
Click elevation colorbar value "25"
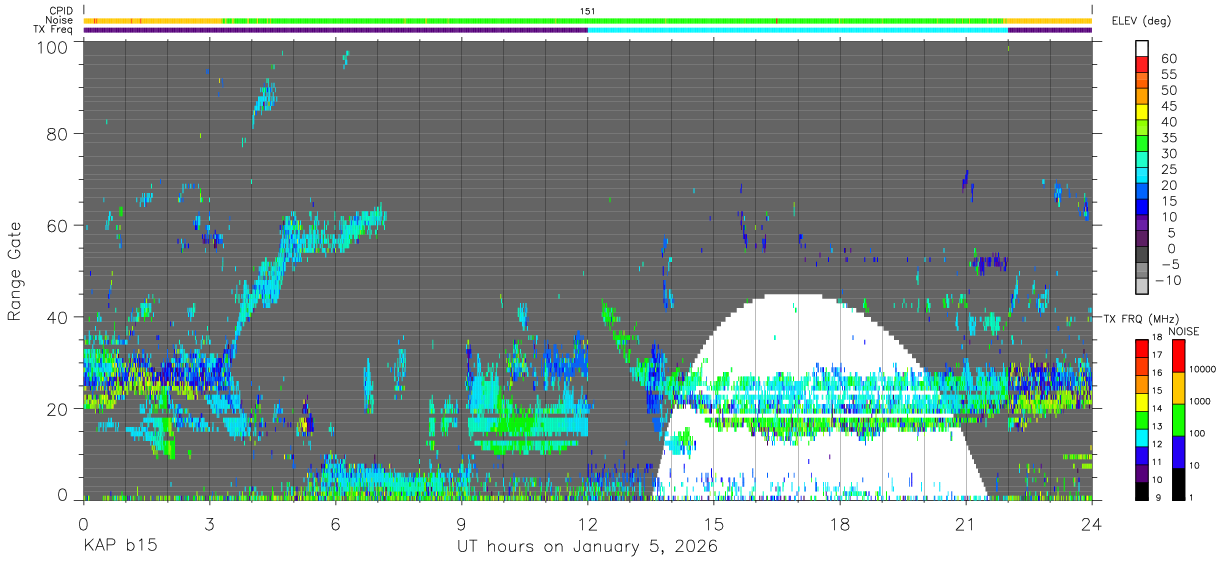pos(1168,170)
